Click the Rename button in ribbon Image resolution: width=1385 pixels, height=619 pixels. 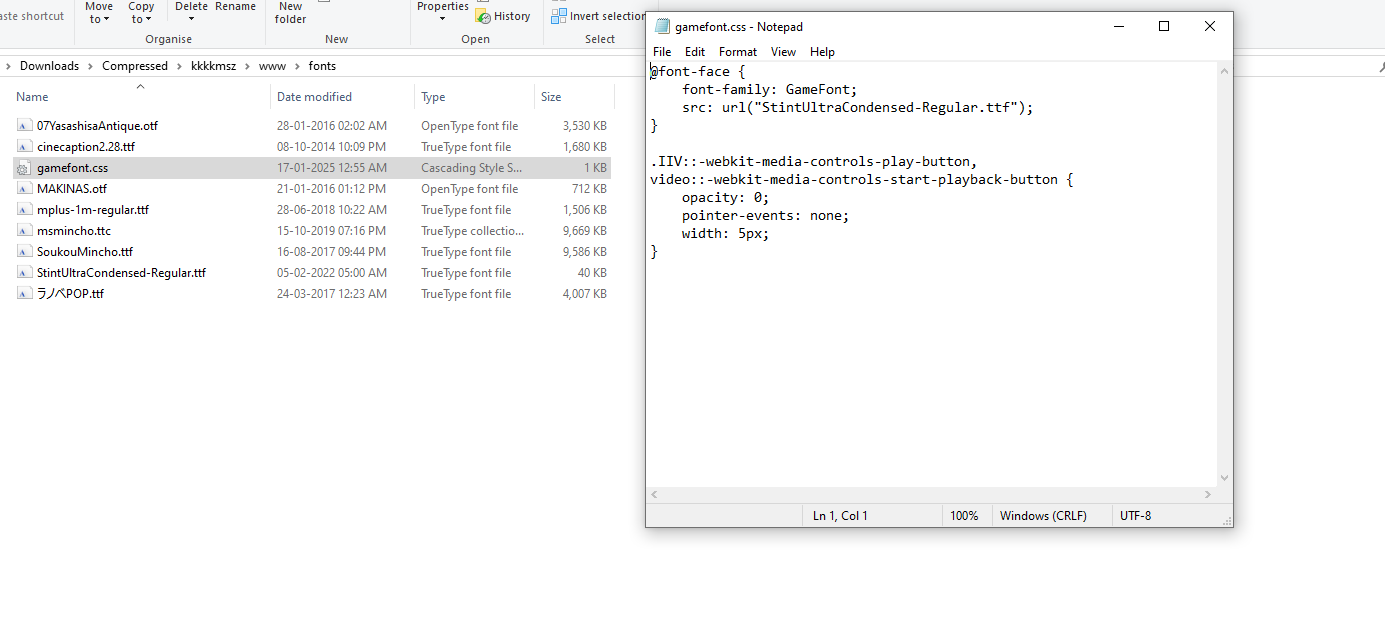(235, 7)
